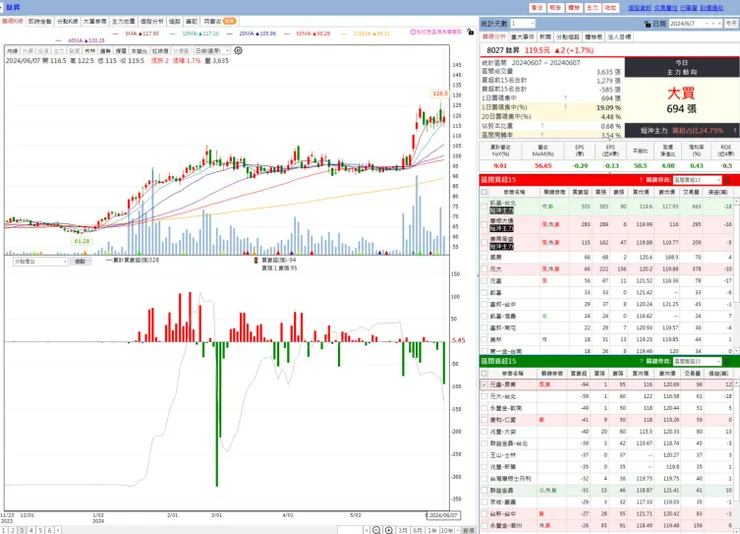Screen dimensions: 740x534
Task: Click 2024/06/07 date marker on time axis
Action: (443, 515)
